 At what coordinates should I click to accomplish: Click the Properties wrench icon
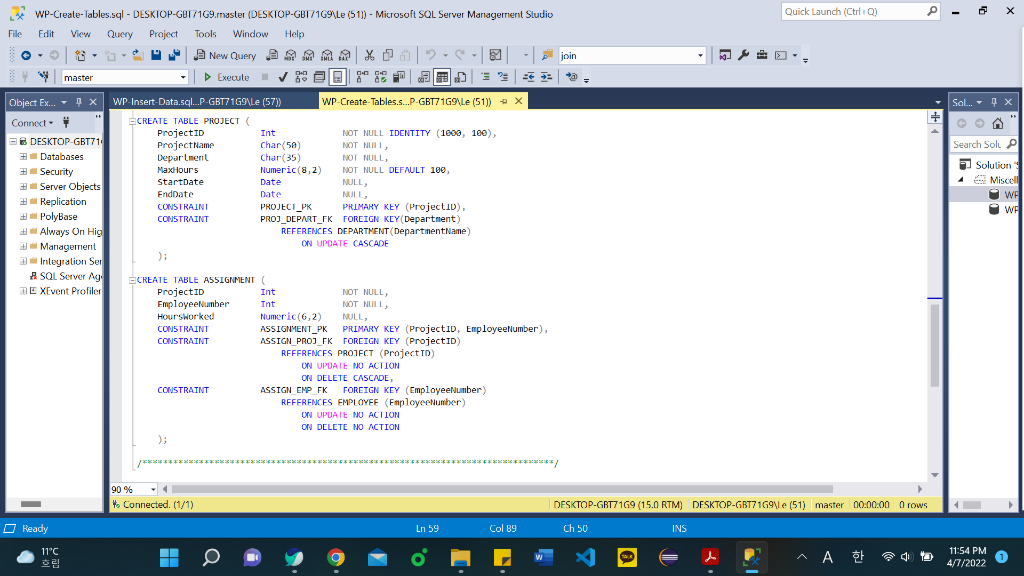coord(744,56)
